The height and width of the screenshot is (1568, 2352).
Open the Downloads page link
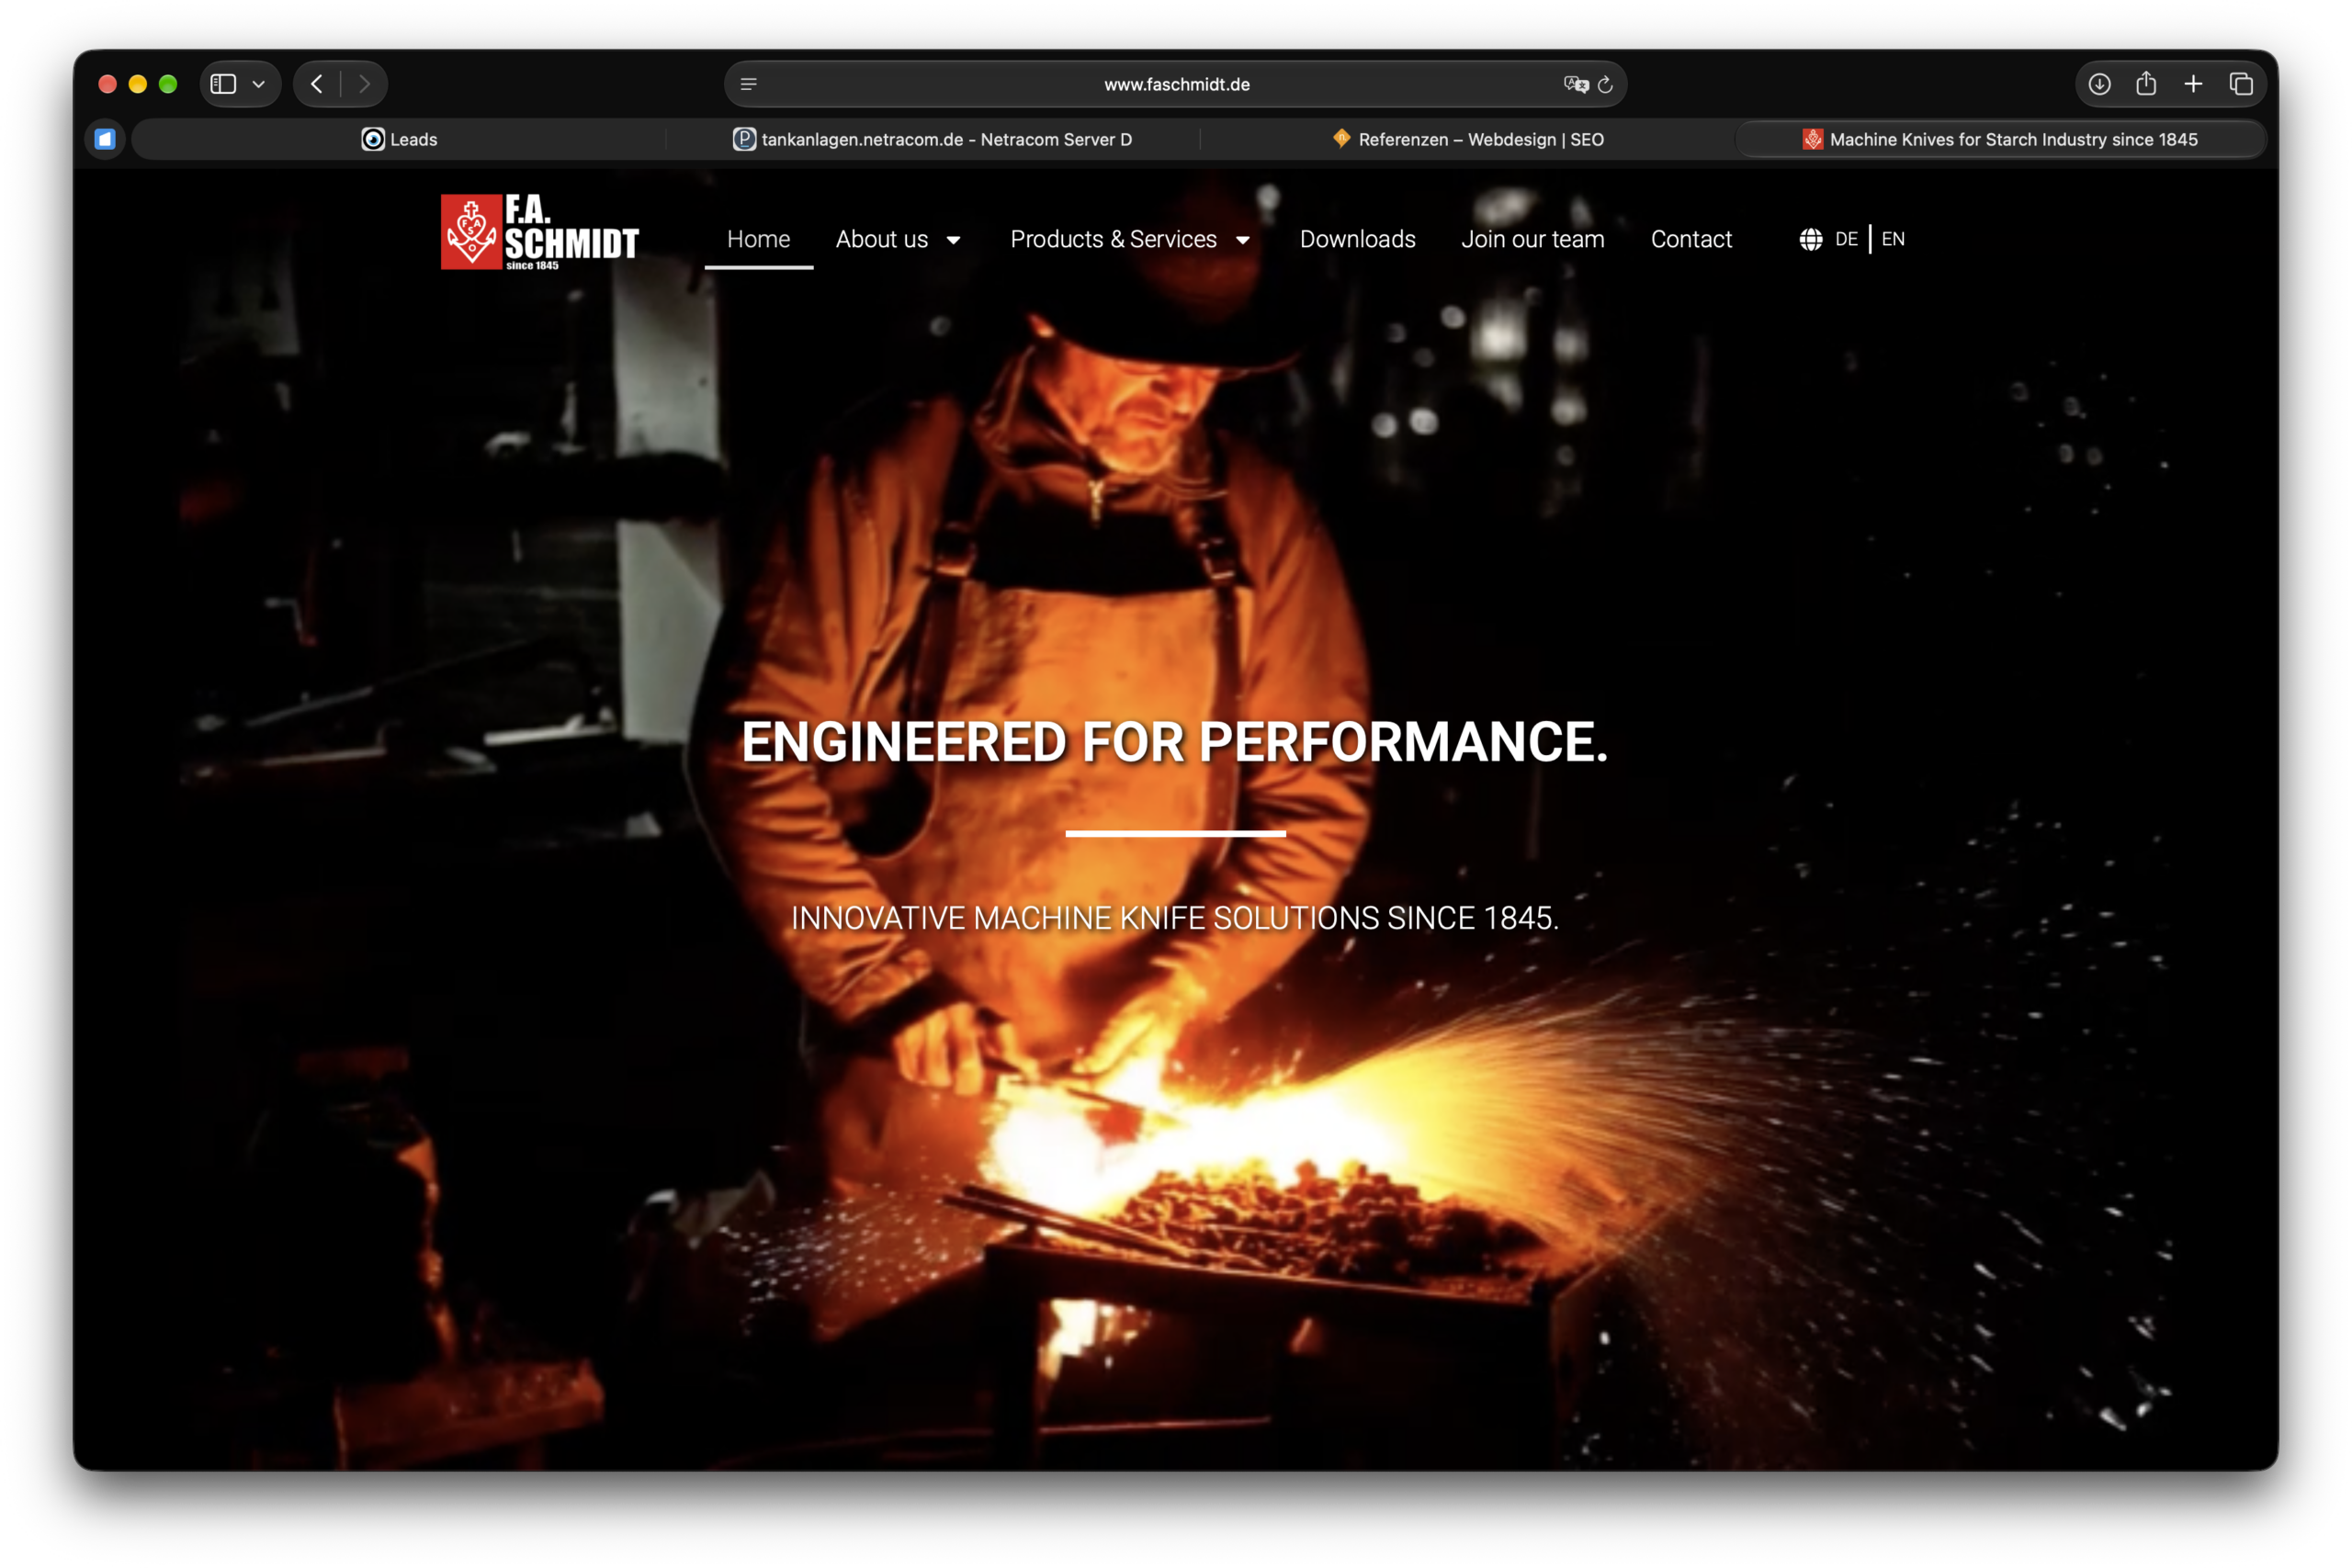coord(1357,239)
